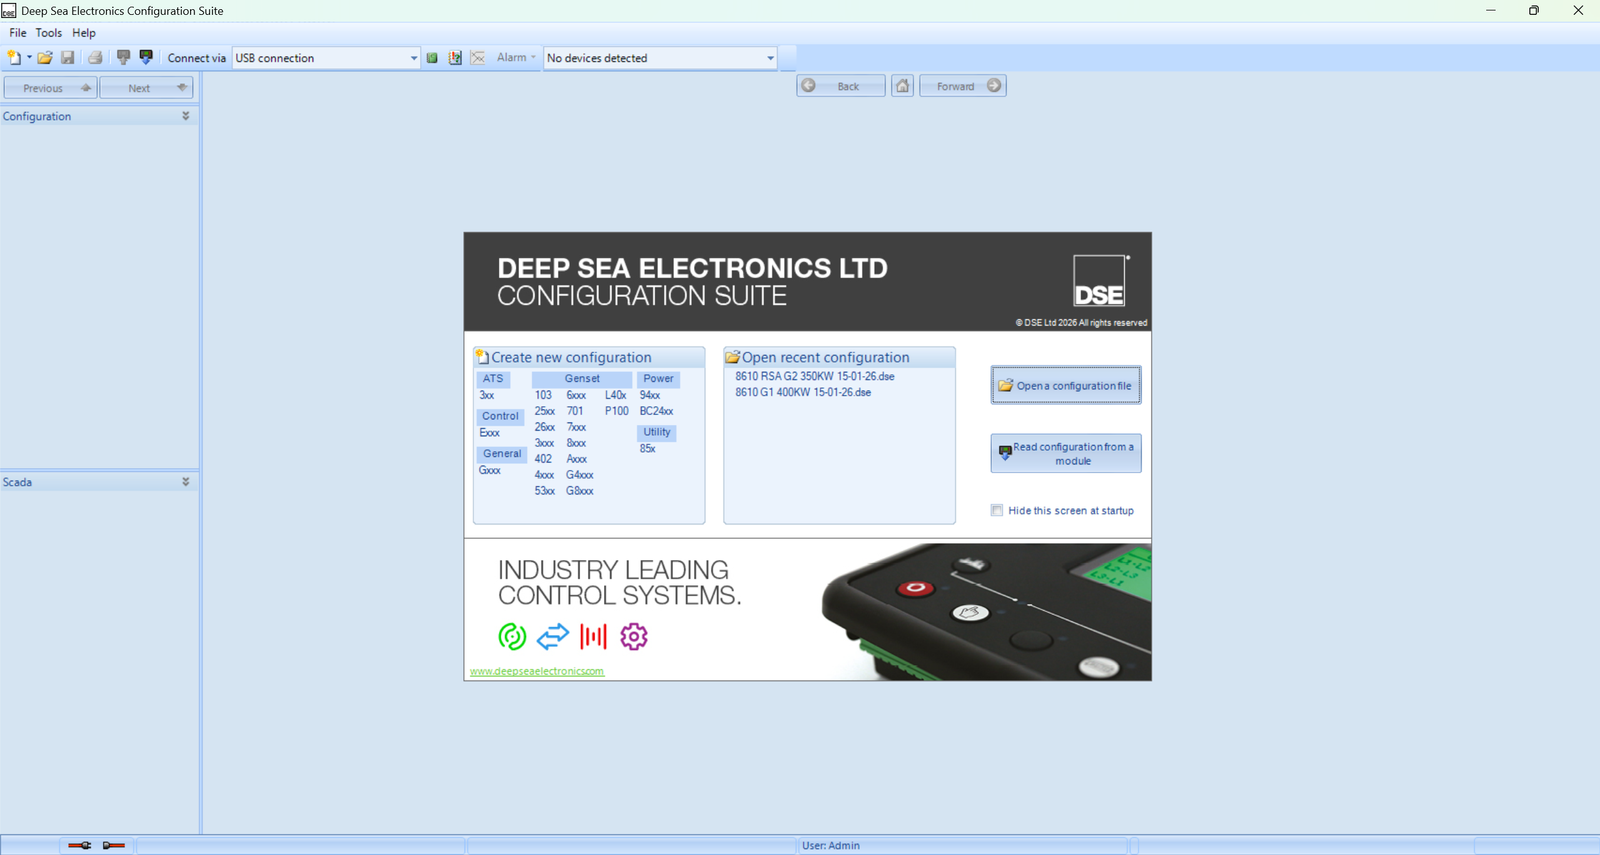Click Open a configuration file button

pyautogui.click(x=1066, y=385)
